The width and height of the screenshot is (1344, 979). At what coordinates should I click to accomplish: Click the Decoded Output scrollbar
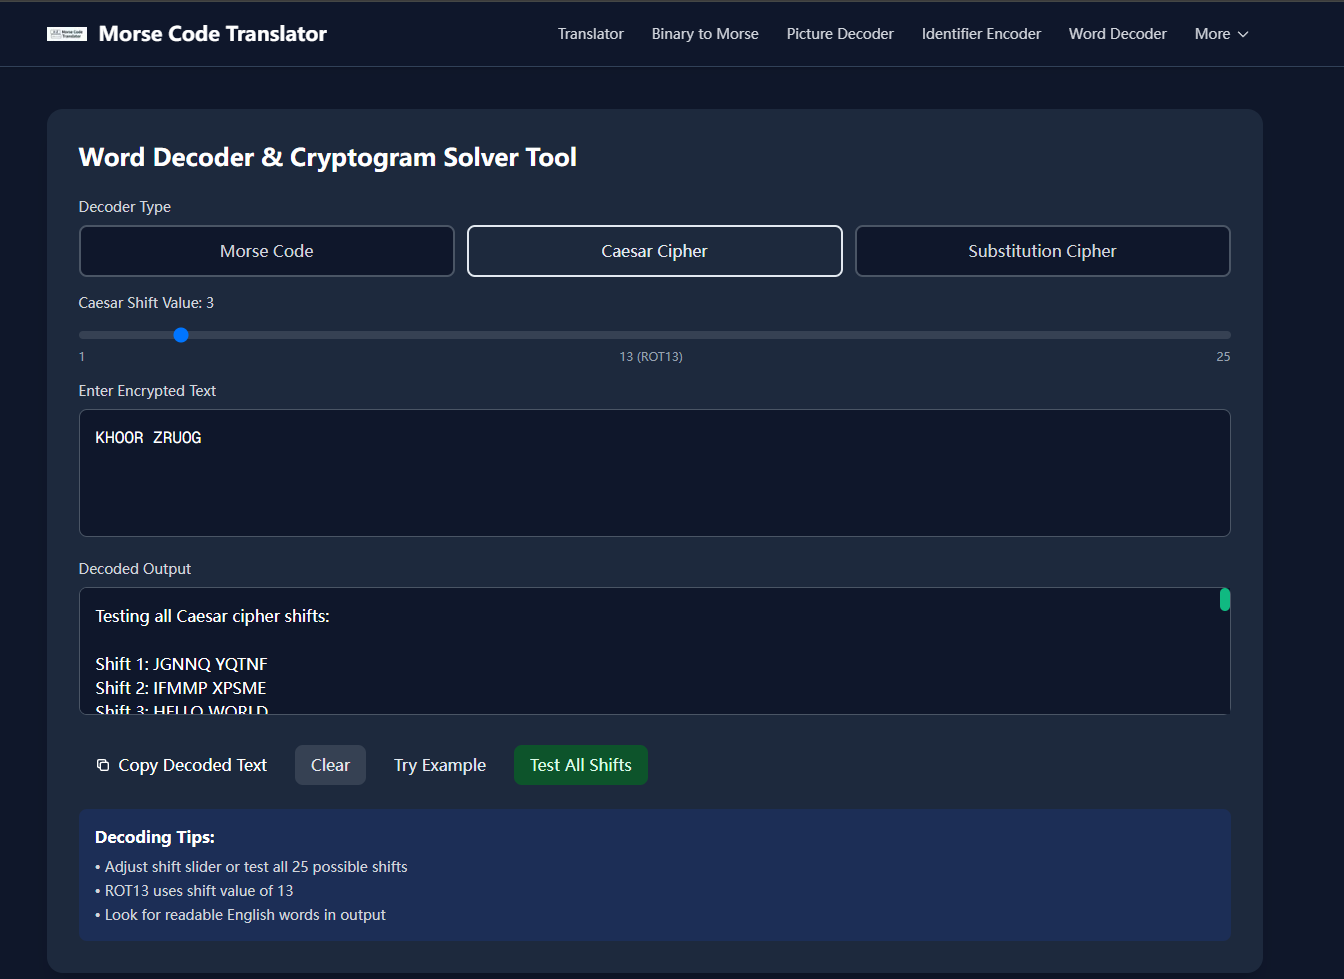point(1225,600)
